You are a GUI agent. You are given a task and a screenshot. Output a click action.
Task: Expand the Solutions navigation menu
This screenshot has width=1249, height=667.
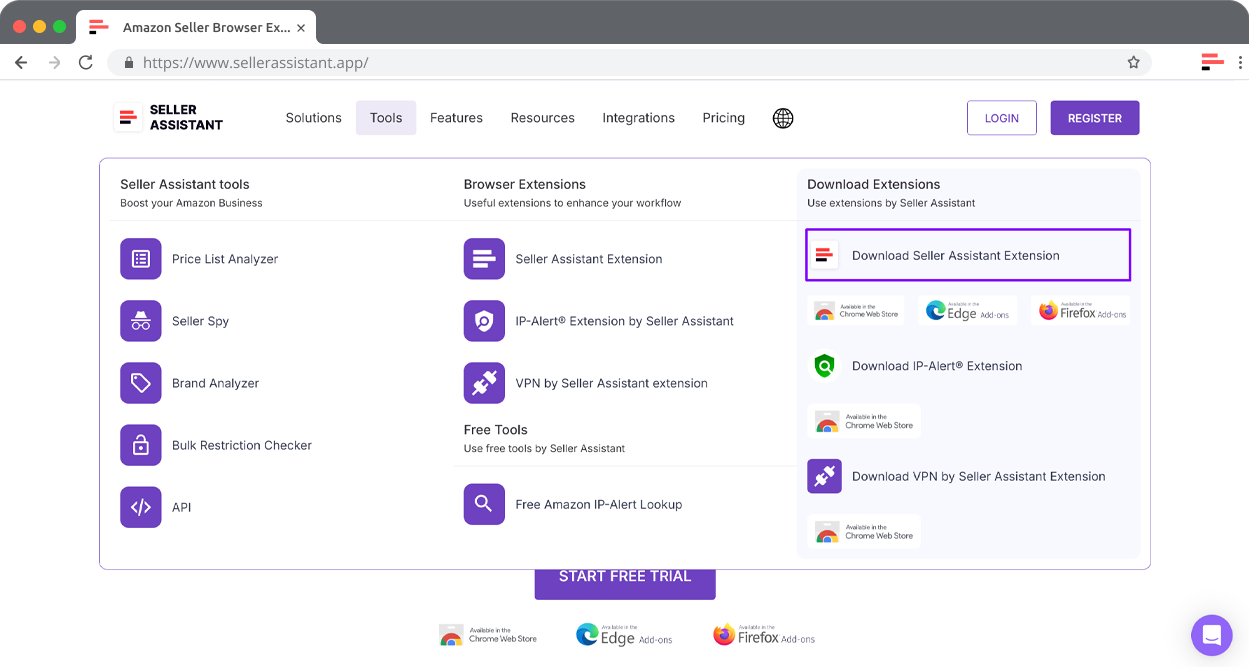(313, 118)
